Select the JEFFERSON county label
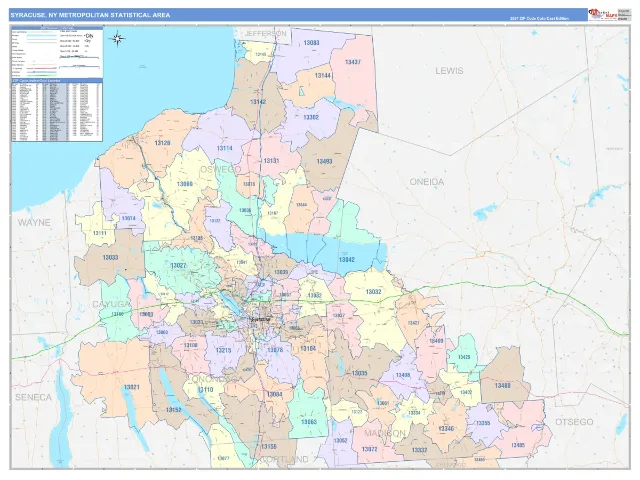The image size is (640, 480). (x=265, y=33)
